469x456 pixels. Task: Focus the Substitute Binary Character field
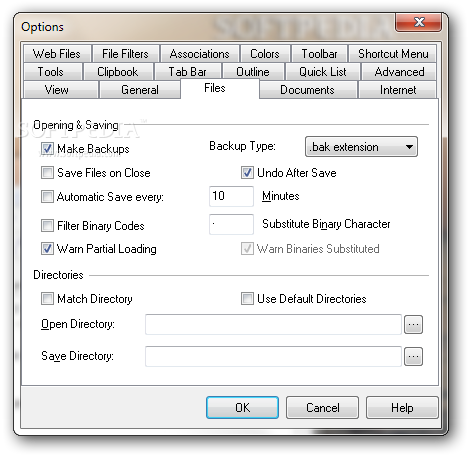(231, 224)
